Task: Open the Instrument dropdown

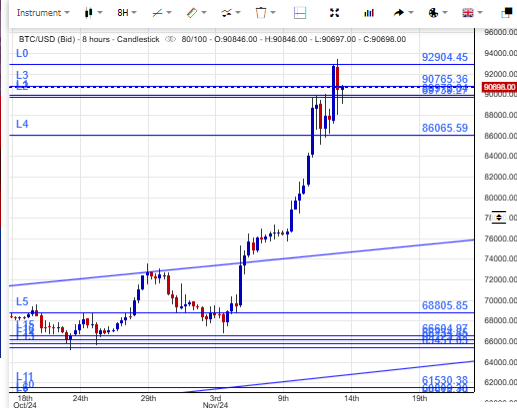Action: (43, 13)
